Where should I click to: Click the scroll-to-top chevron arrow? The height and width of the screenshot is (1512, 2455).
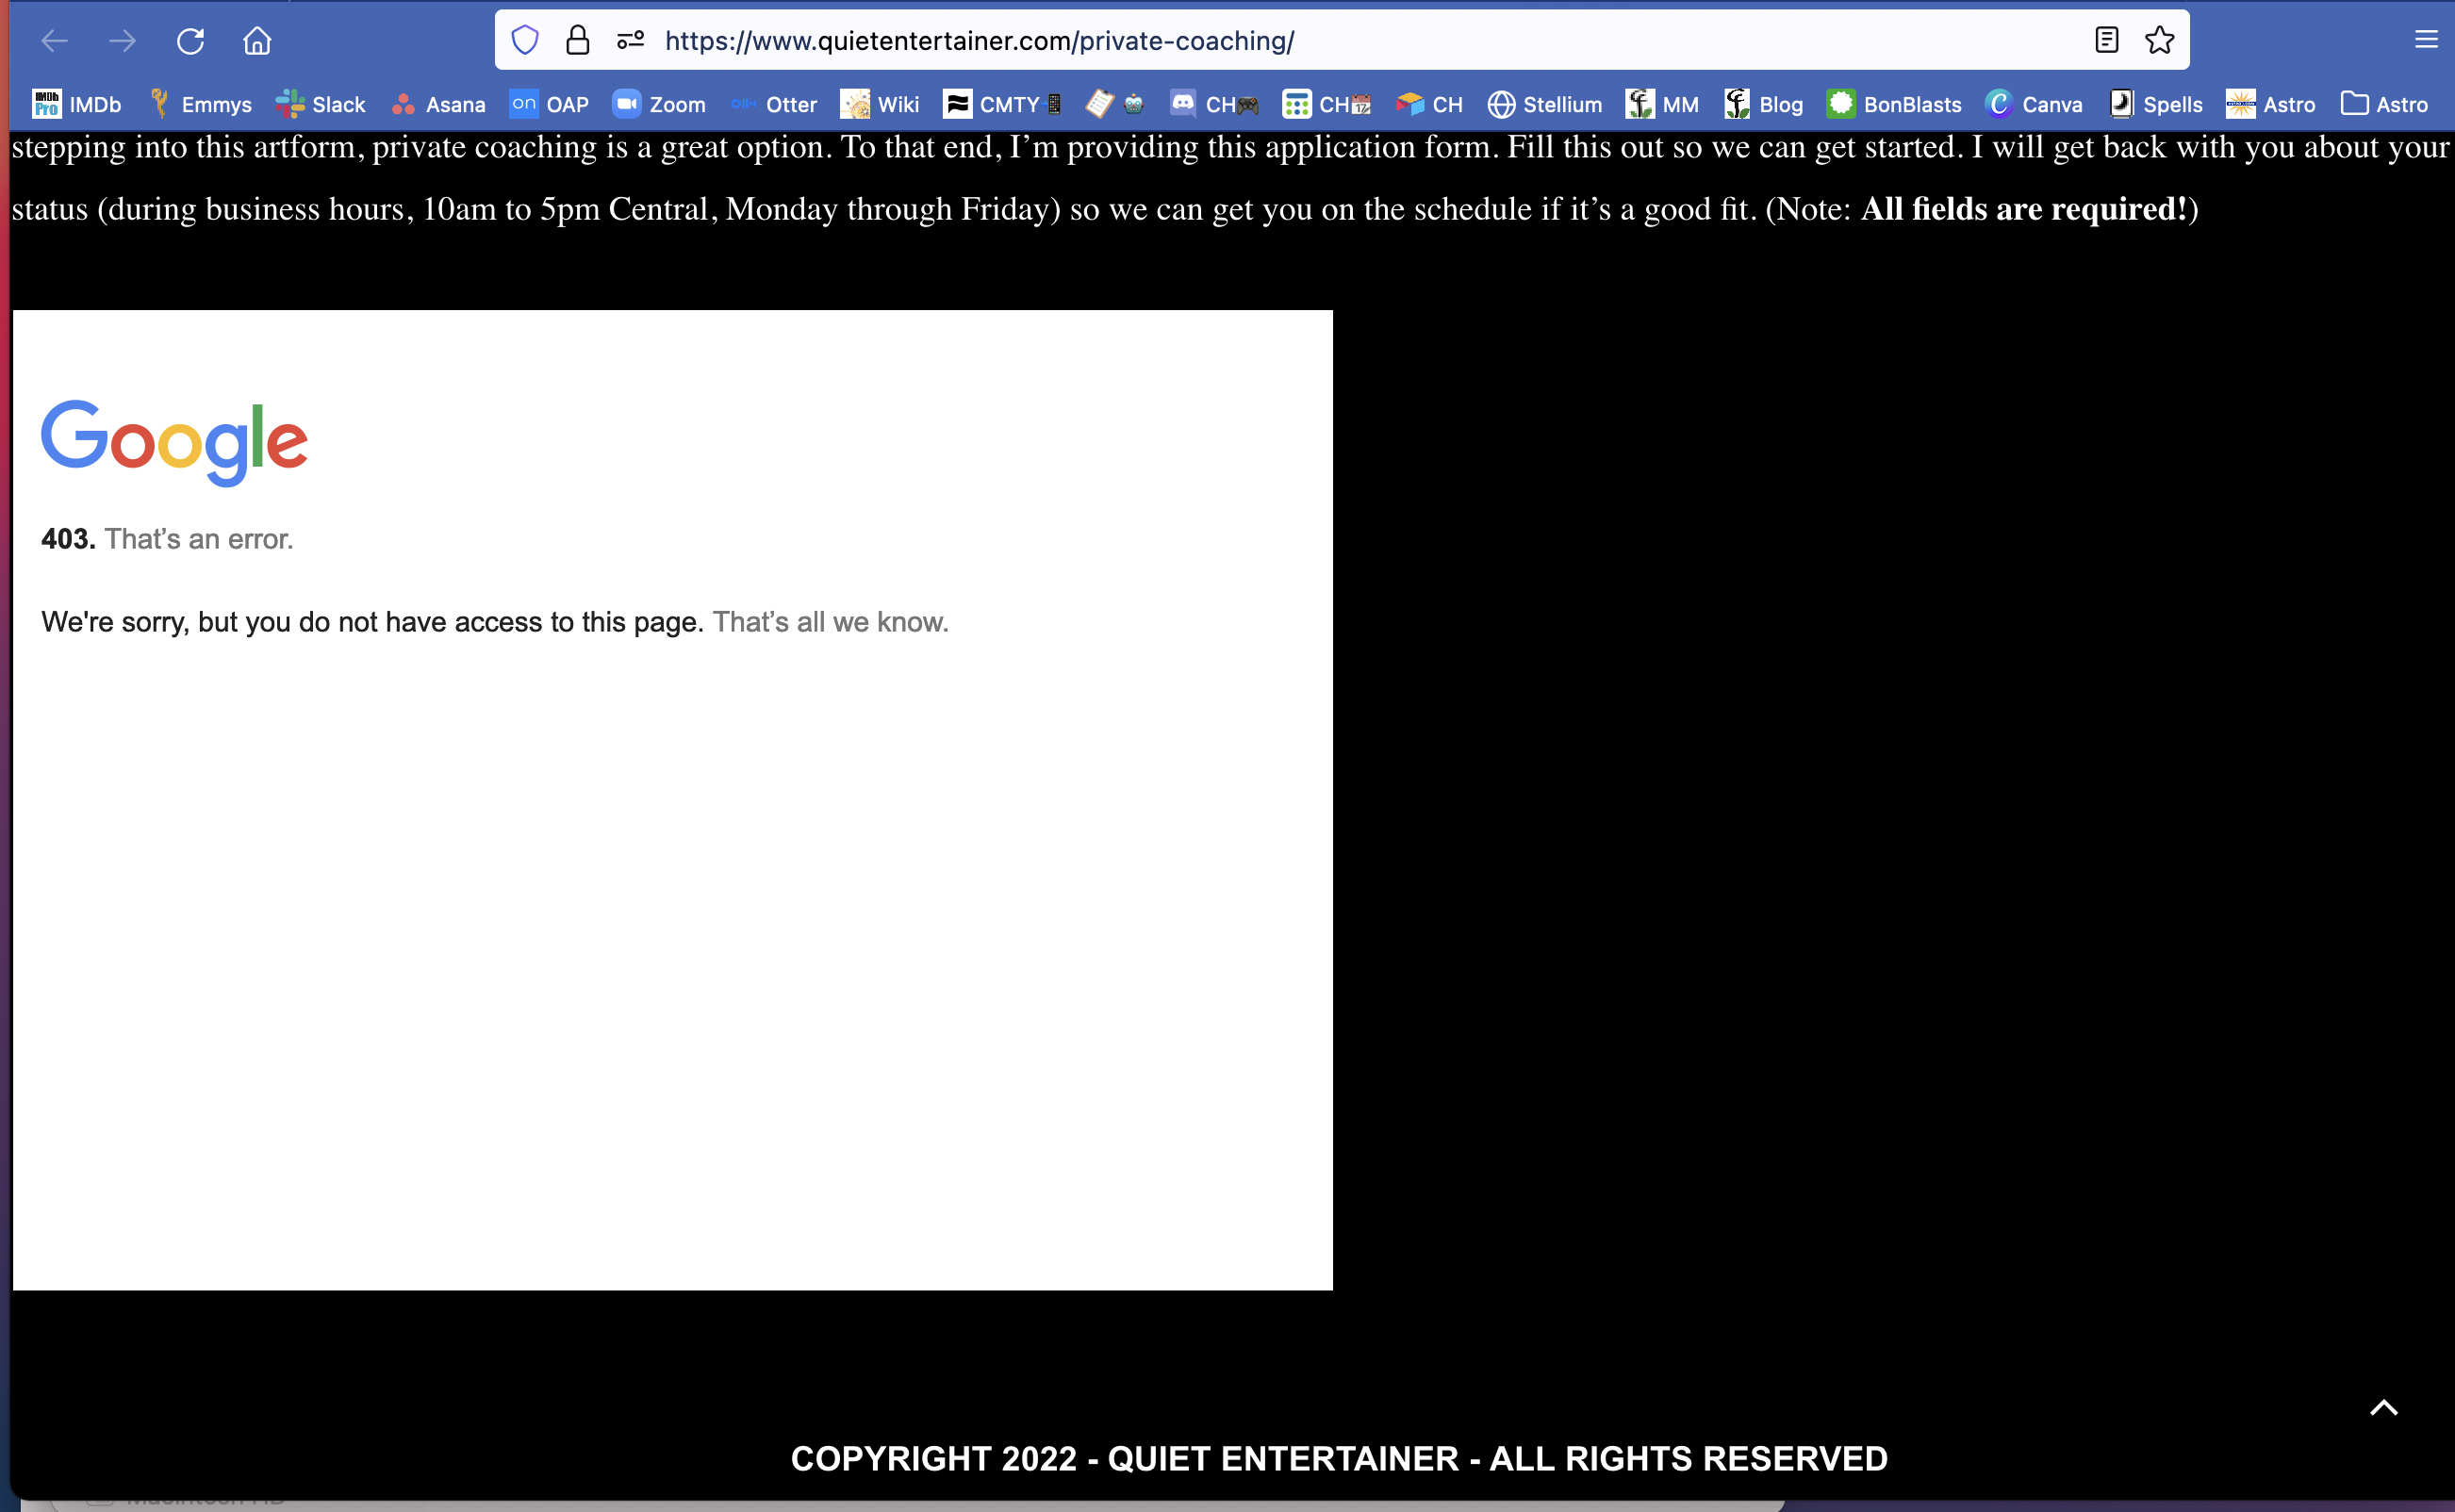tap(2384, 1408)
